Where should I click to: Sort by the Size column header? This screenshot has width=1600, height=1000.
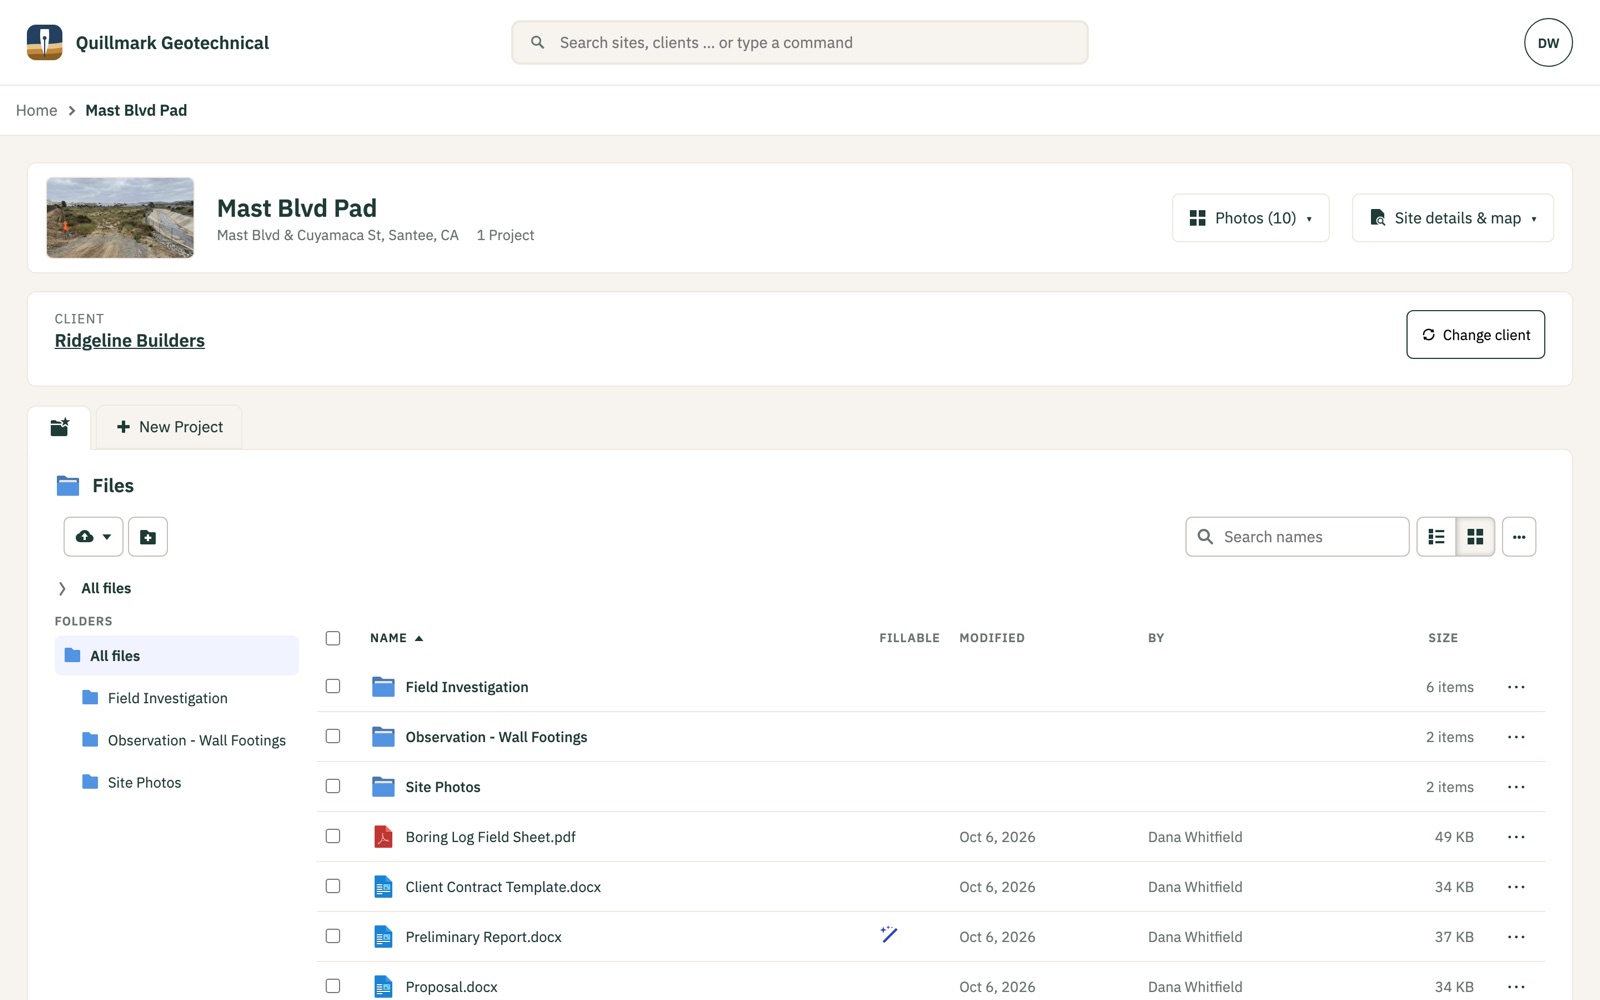pyautogui.click(x=1443, y=638)
